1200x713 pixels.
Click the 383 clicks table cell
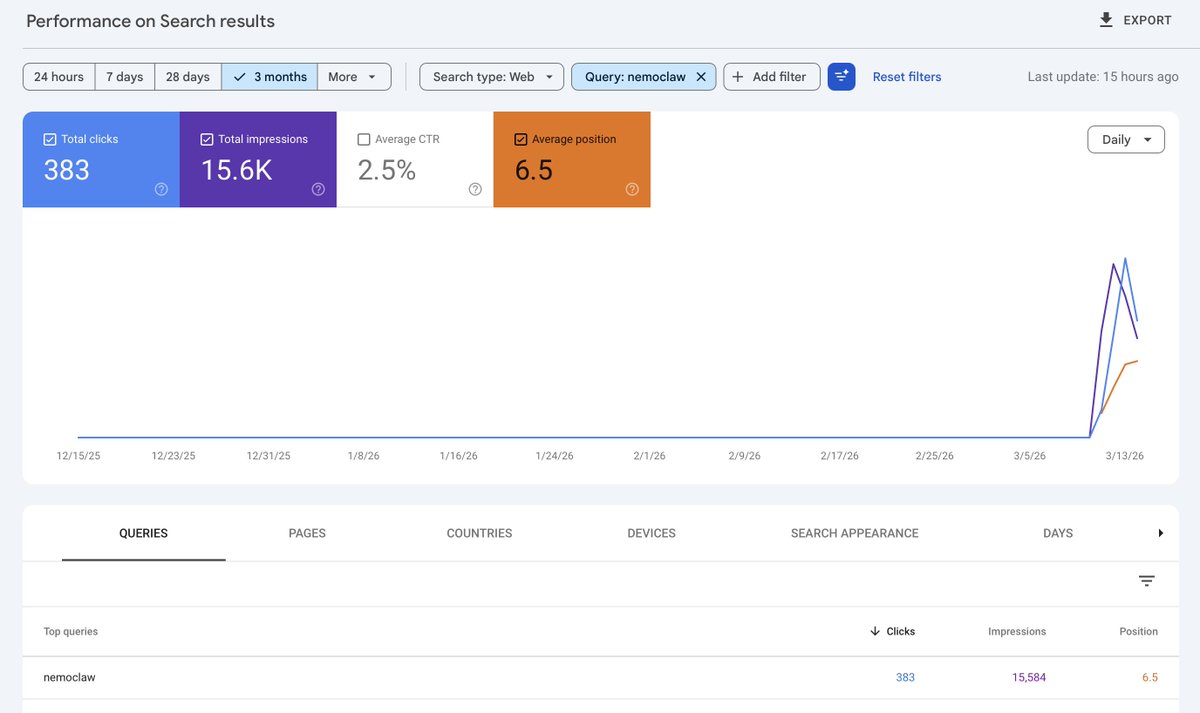pyautogui.click(x=905, y=677)
